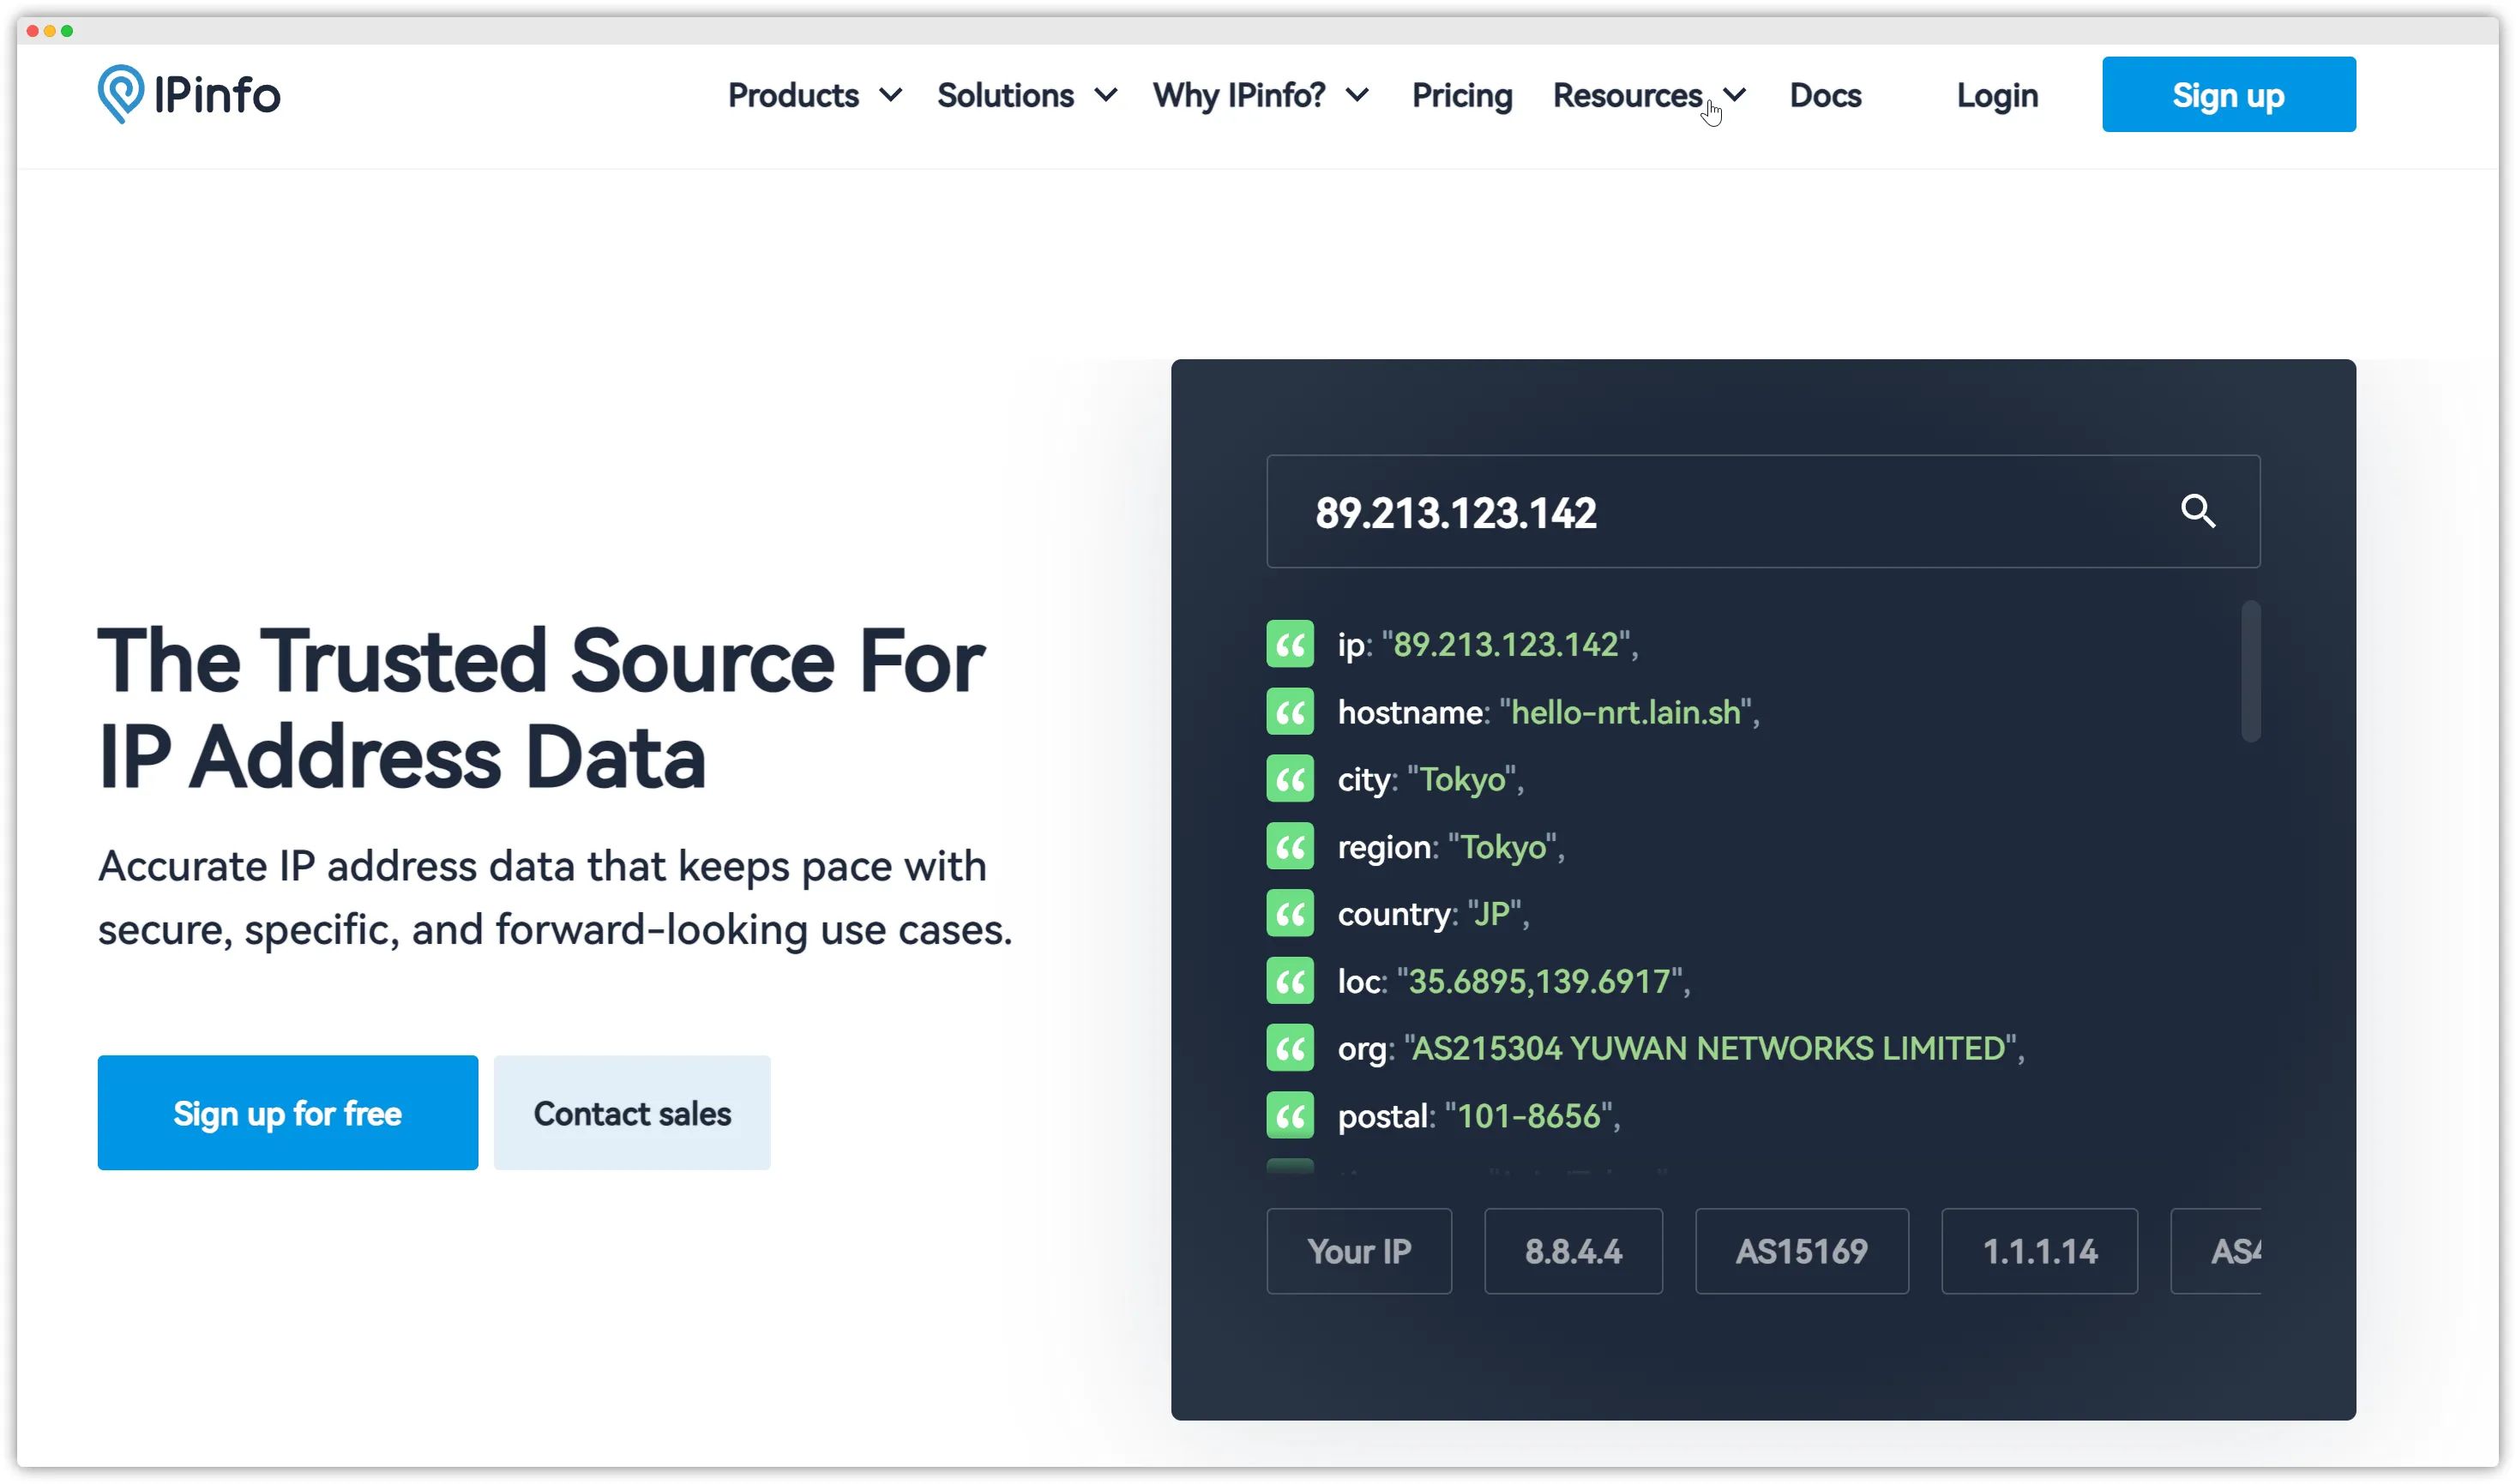Go to the Pricing page
The image size is (2516, 1484).
click(x=1462, y=95)
